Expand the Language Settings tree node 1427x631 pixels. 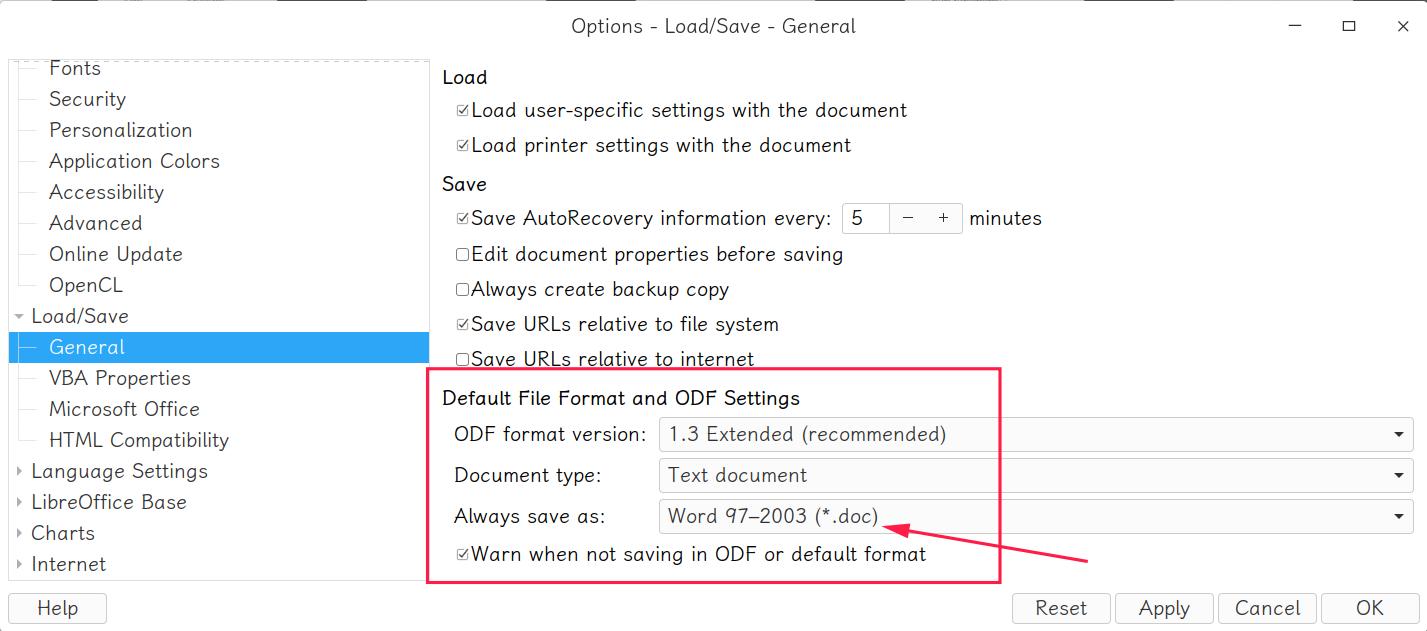click(x=19, y=472)
